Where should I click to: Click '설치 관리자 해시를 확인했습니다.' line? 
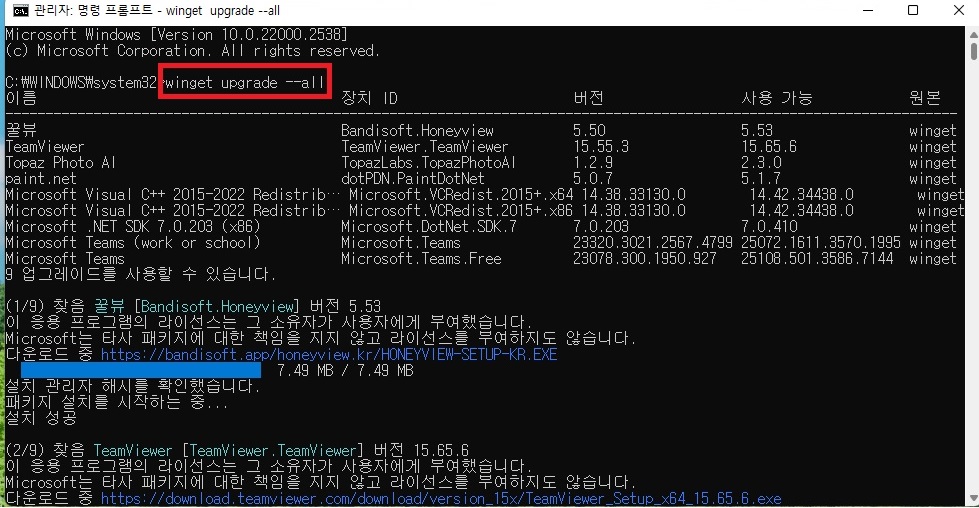[x=133, y=386]
